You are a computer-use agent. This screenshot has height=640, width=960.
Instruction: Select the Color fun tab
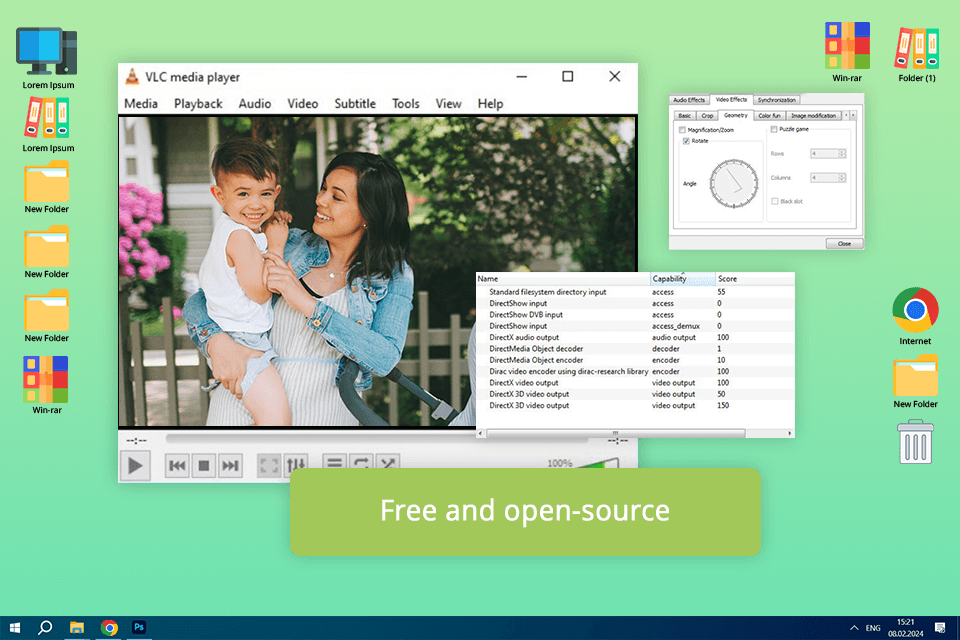769,116
